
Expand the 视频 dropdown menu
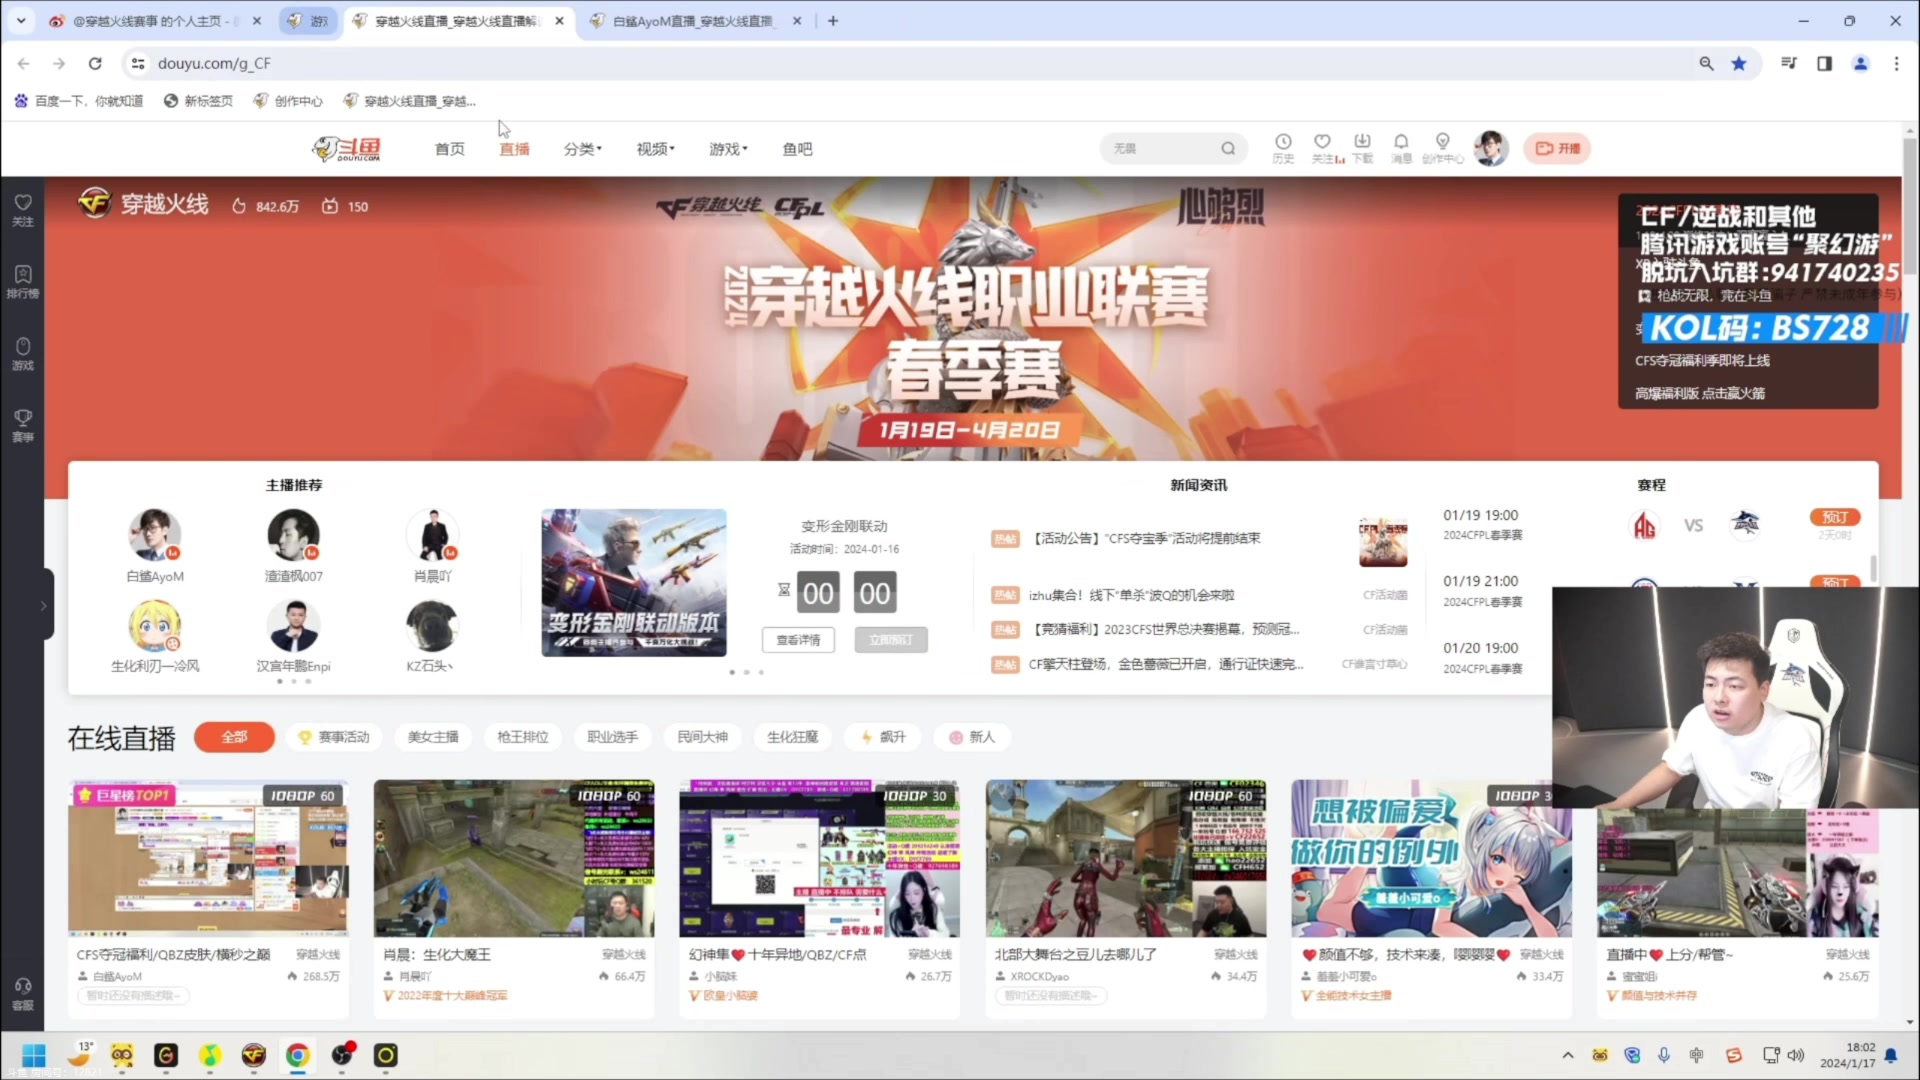pyautogui.click(x=655, y=148)
